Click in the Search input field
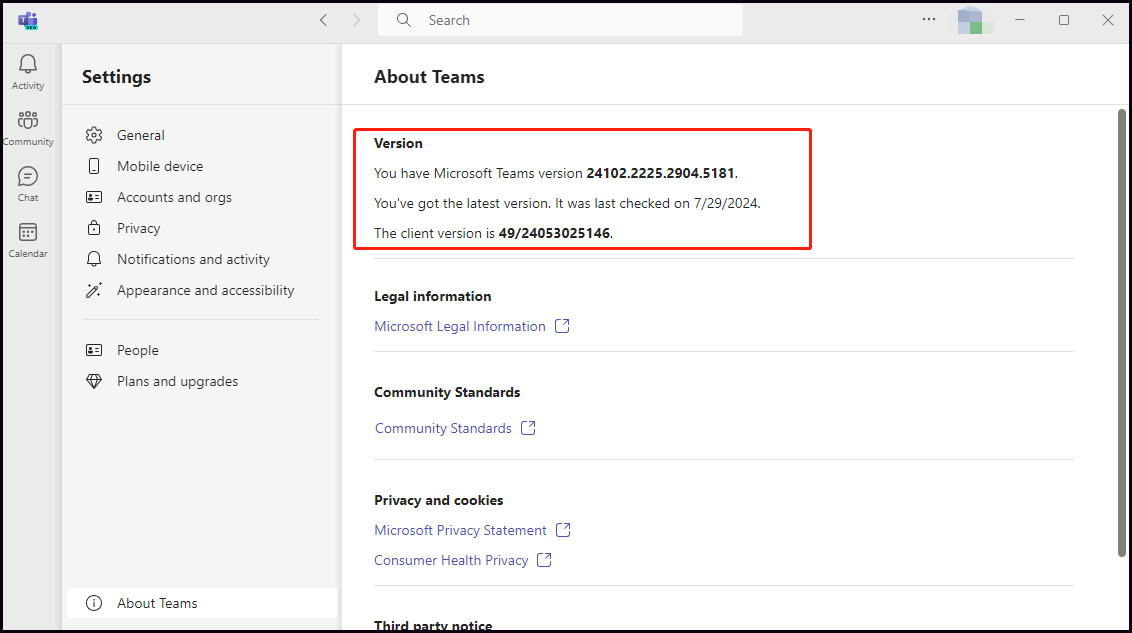 click(x=570, y=20)
